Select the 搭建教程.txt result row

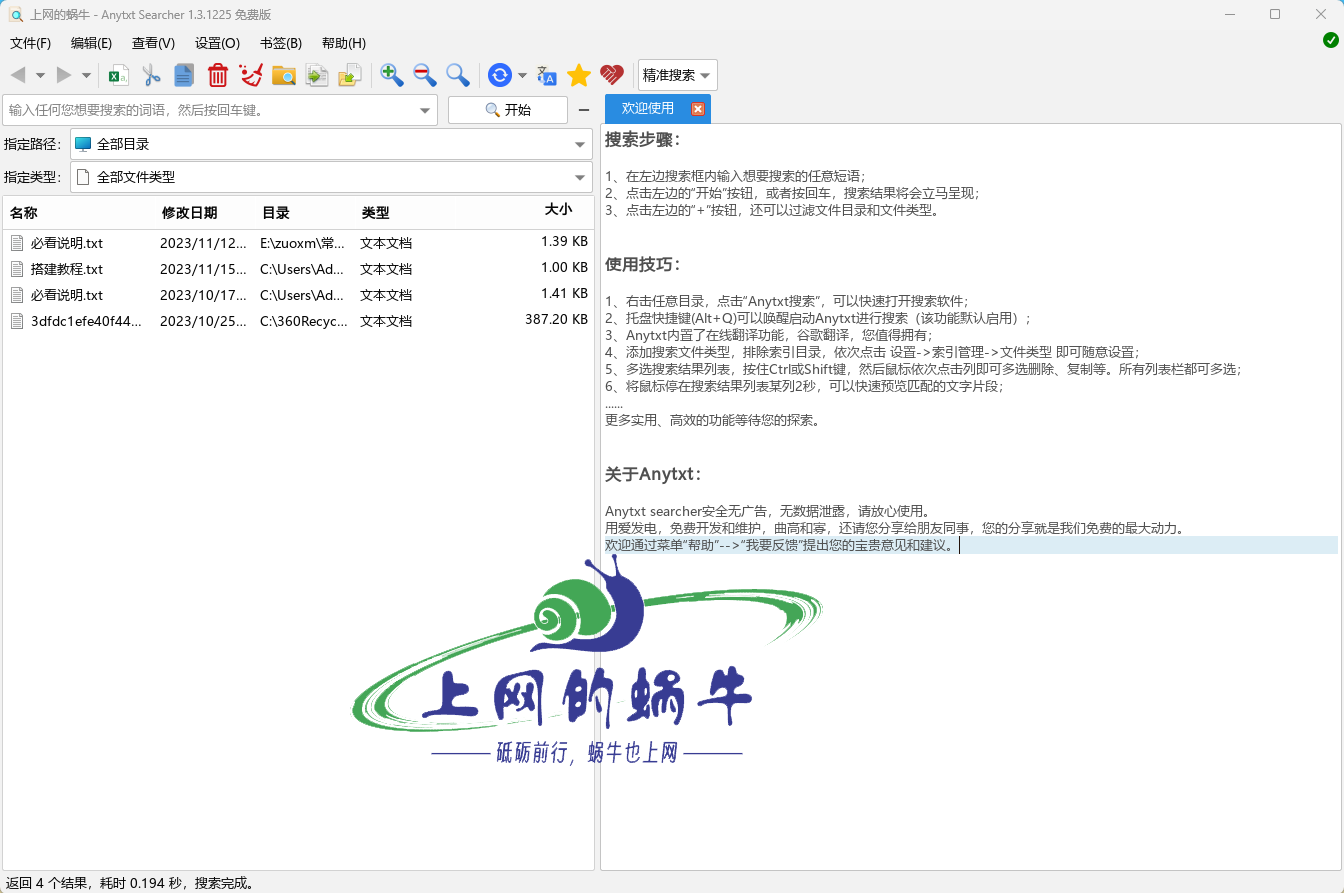point(298,269)
